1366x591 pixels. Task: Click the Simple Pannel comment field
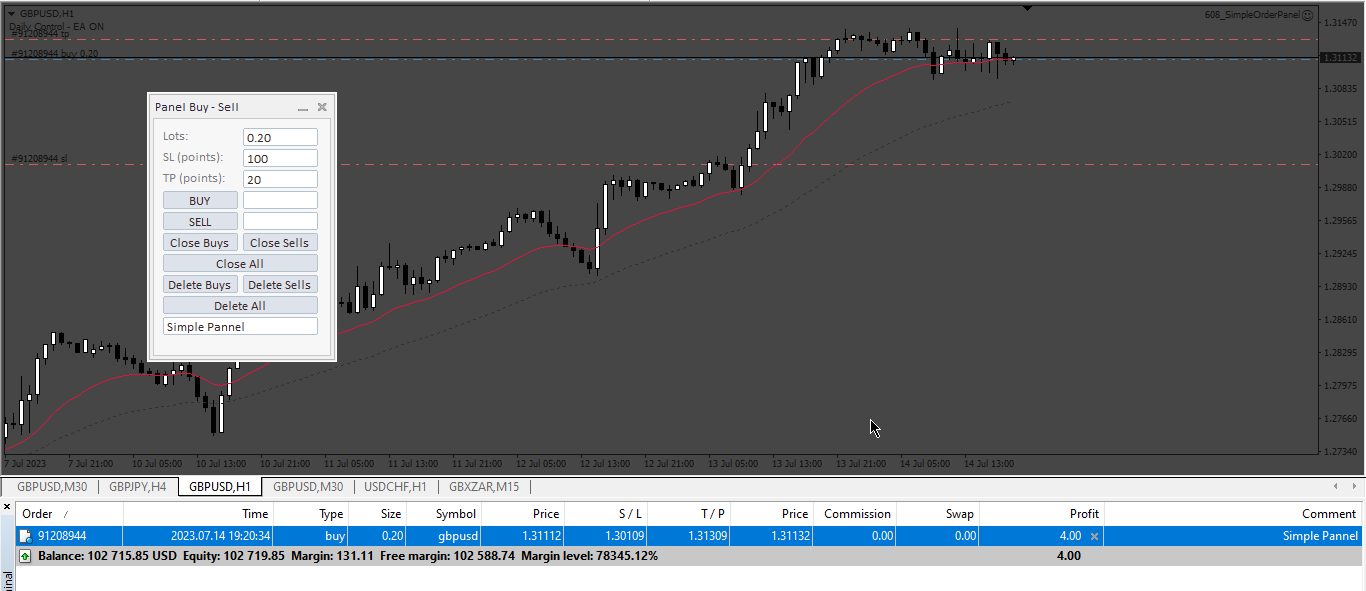pyautogui.click(x=240, y=326)
